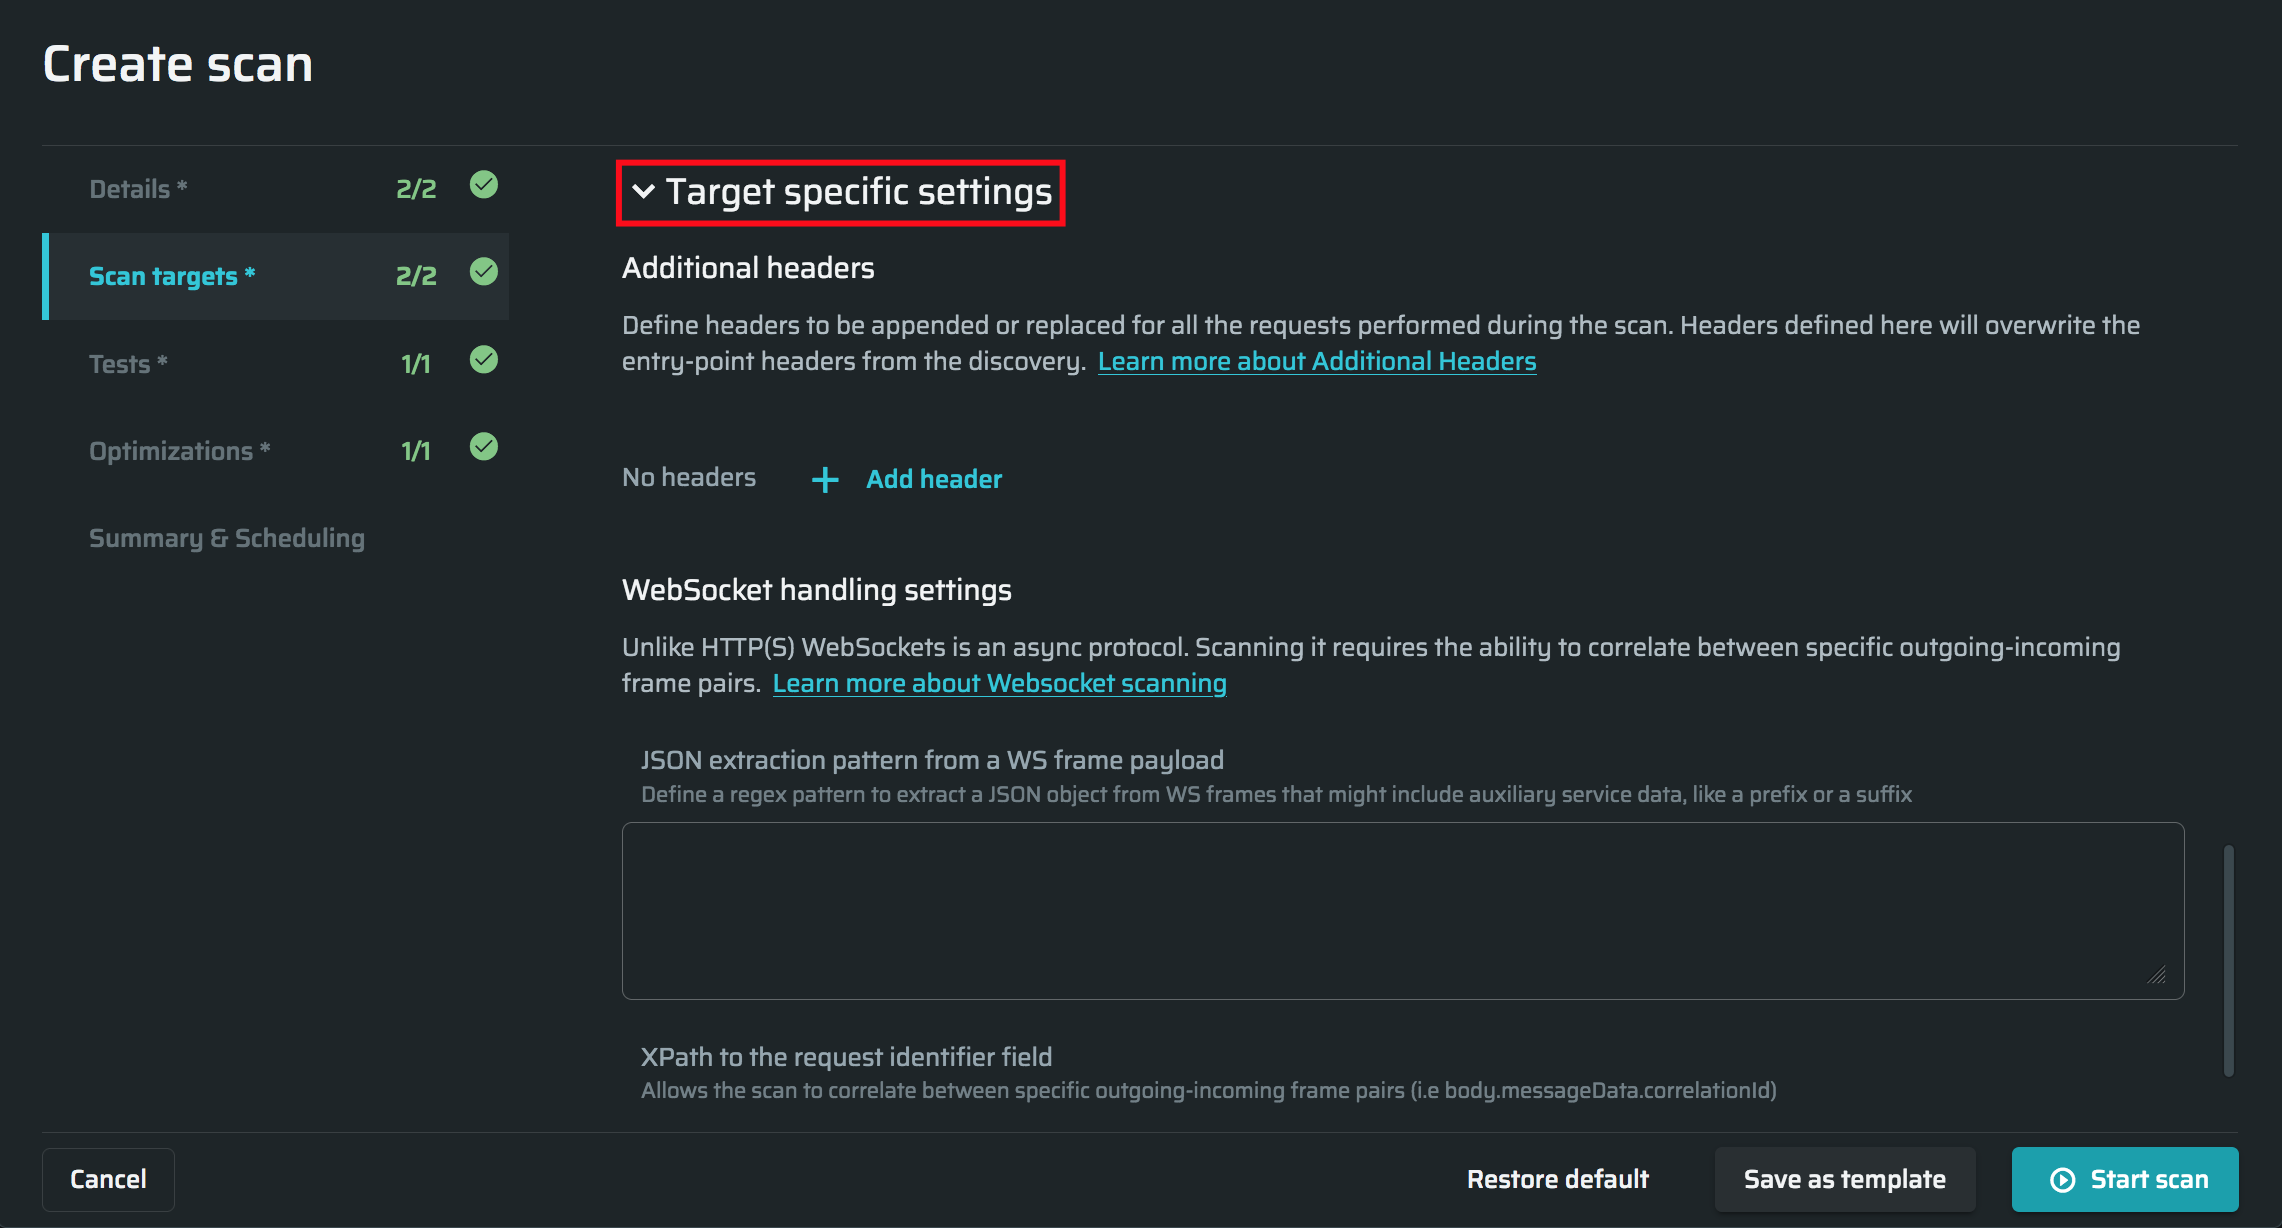This screenshot has height=1228, width=2282.
Task: Open Learn more about Websocket scanning link
Action: 999,683
